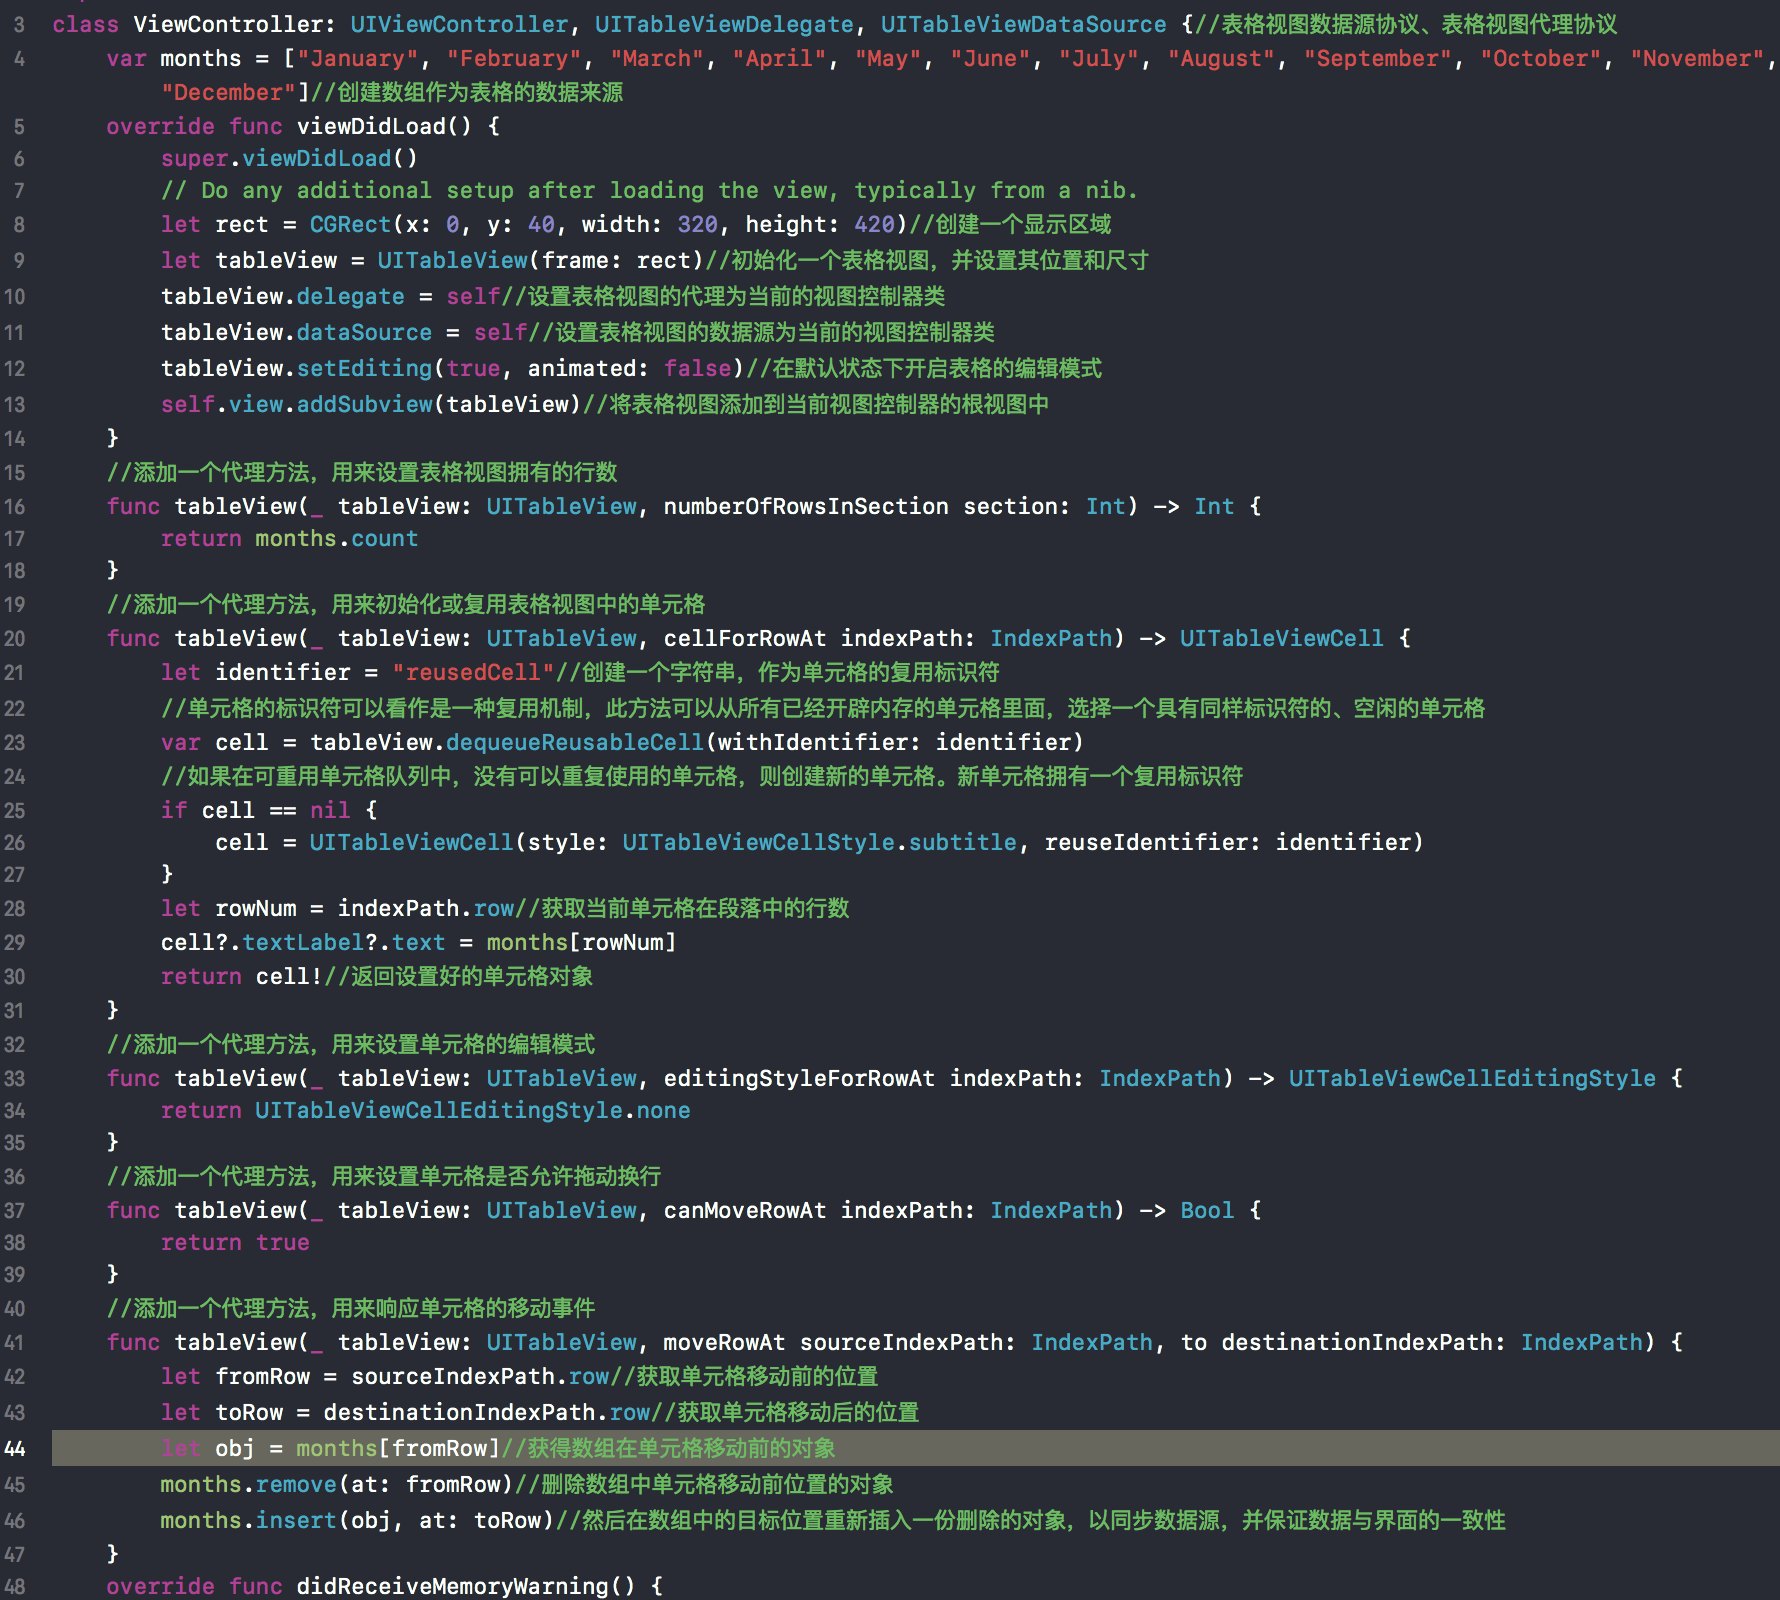Click the value 320 in width argument
Viewport: 1780px width, 1600px height.
(x=697, y=224)
